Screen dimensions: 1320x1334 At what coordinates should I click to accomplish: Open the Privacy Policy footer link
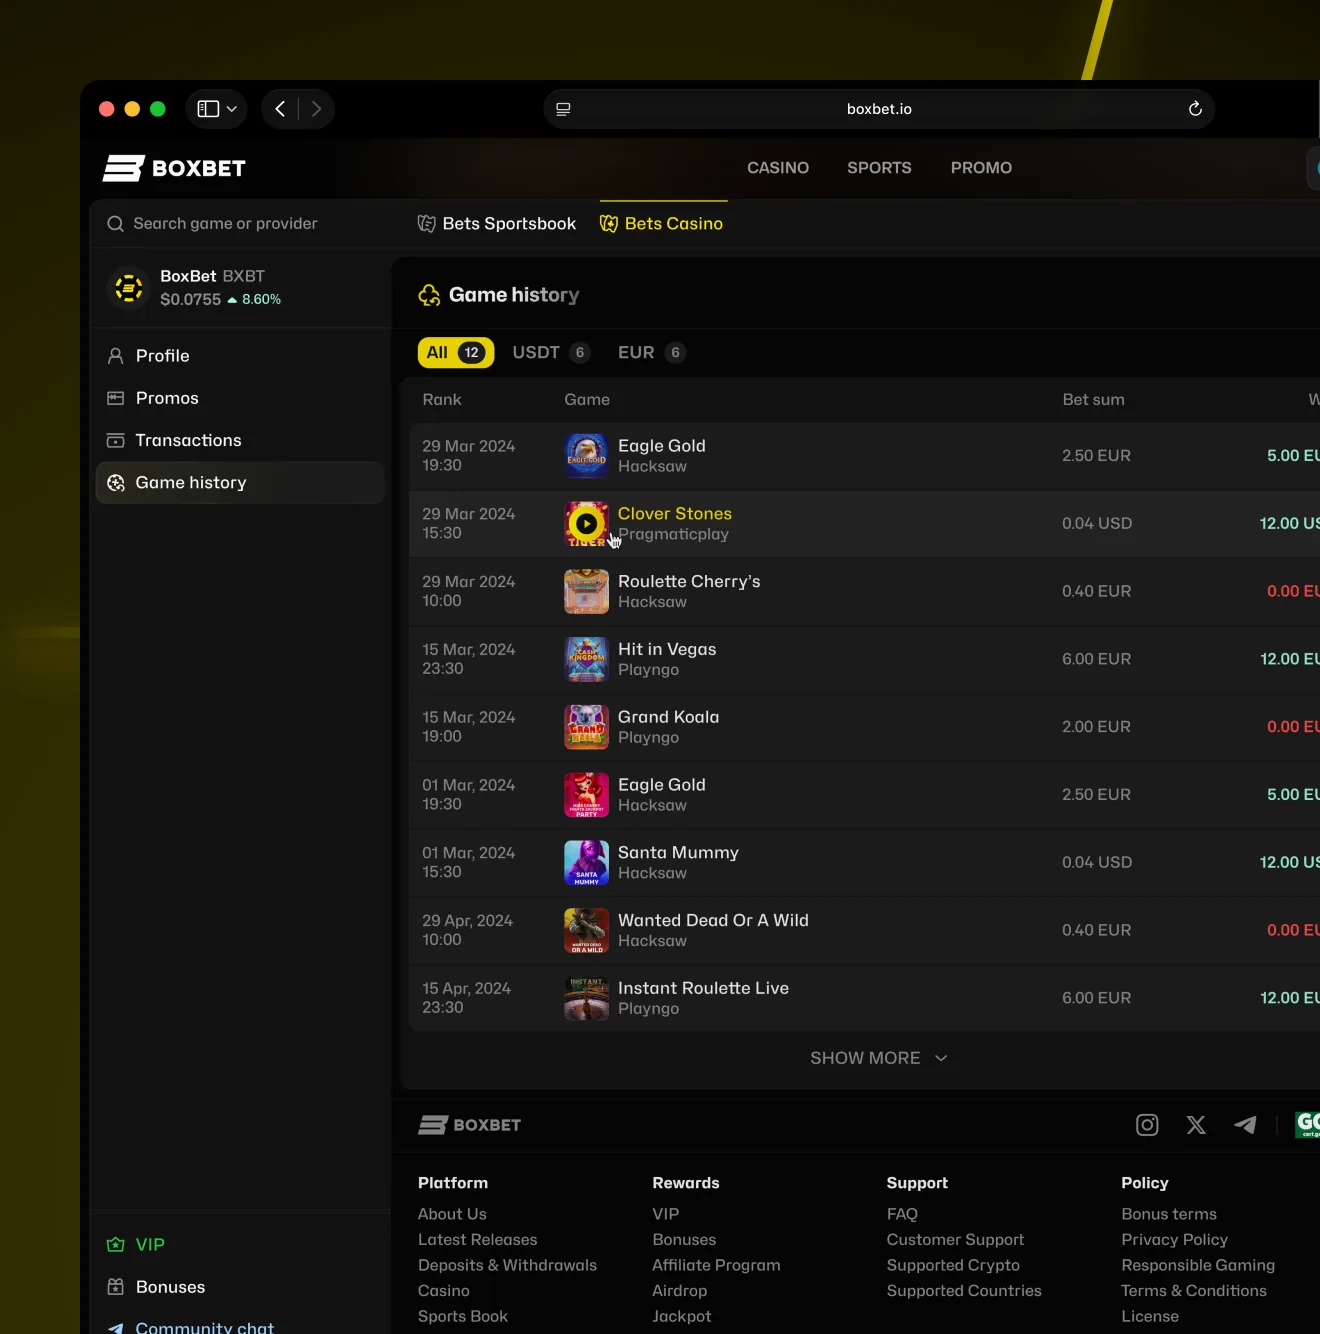pos(1174,1240)
